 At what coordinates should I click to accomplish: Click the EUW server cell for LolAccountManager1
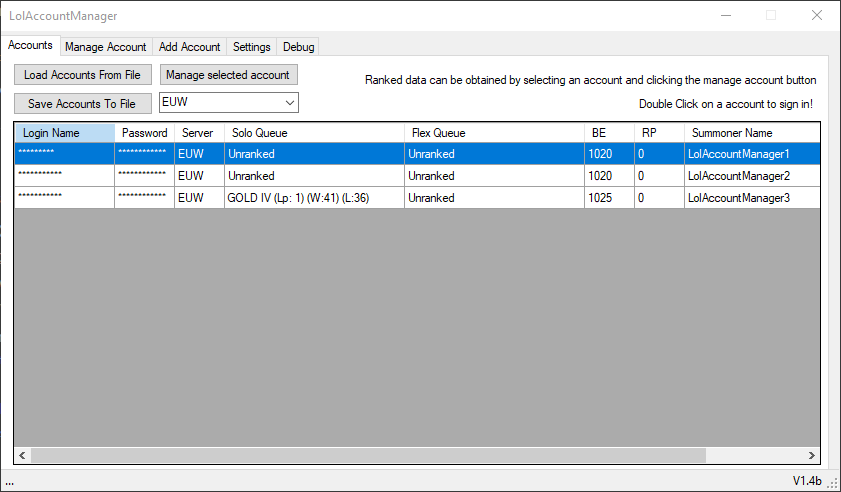(x=199, y=154)
